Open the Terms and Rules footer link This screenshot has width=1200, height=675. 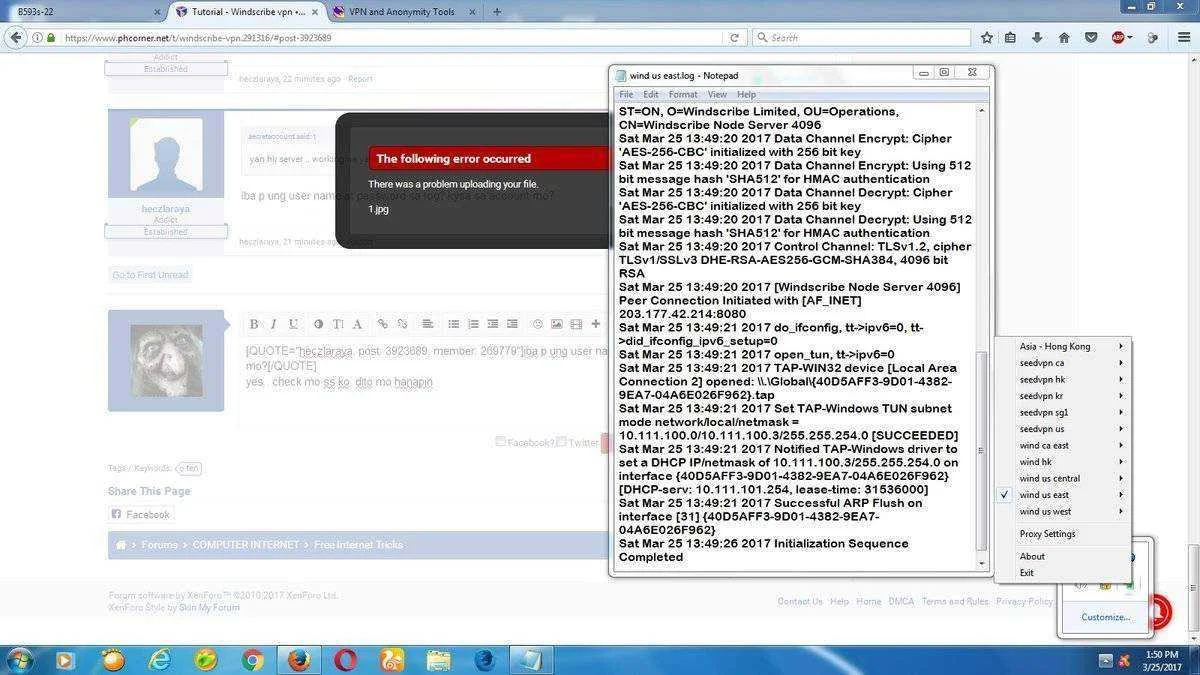tap(955, 601)
